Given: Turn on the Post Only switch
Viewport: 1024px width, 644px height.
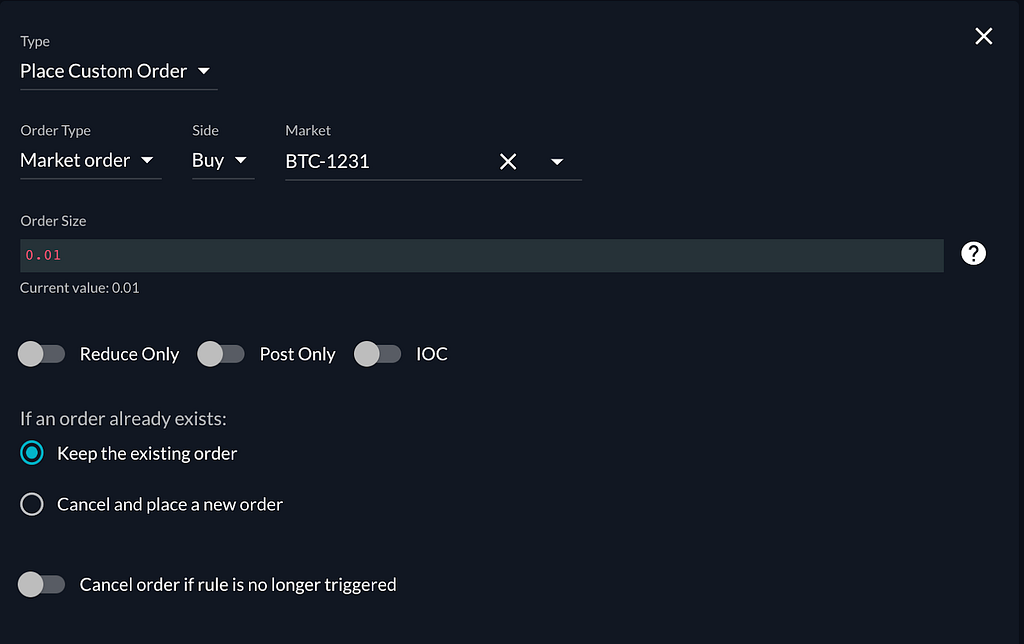Looking at the screenshot, I should (x=221, y=354).
